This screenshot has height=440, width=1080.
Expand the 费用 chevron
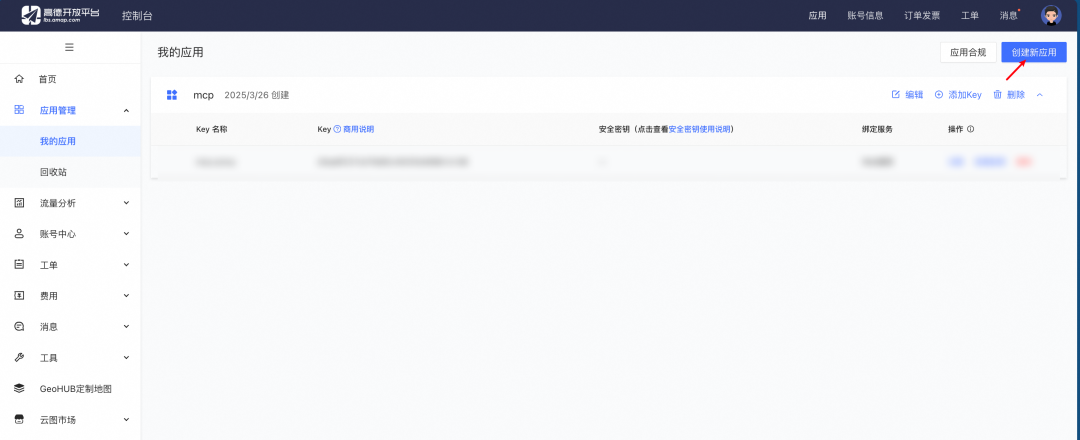tap(127, 296)
